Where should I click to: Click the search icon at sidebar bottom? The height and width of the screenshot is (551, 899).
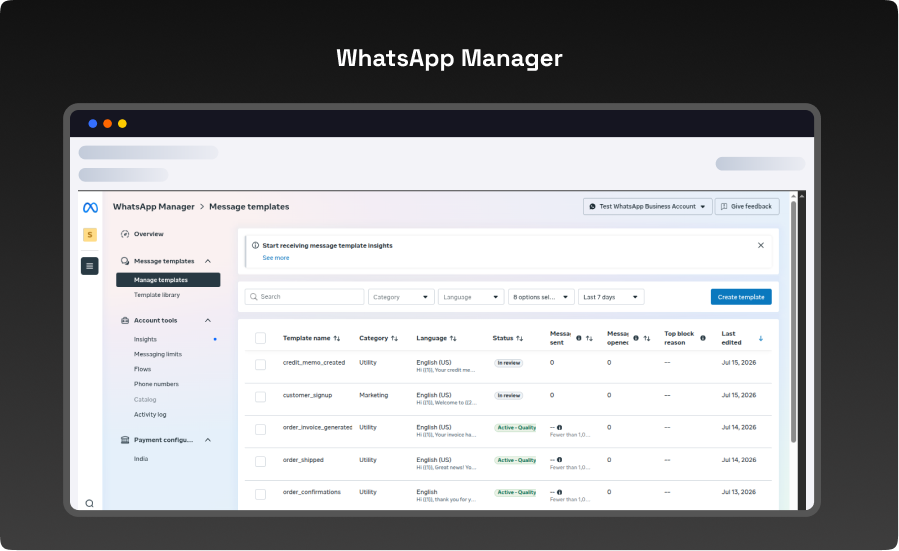coord(89,503)
